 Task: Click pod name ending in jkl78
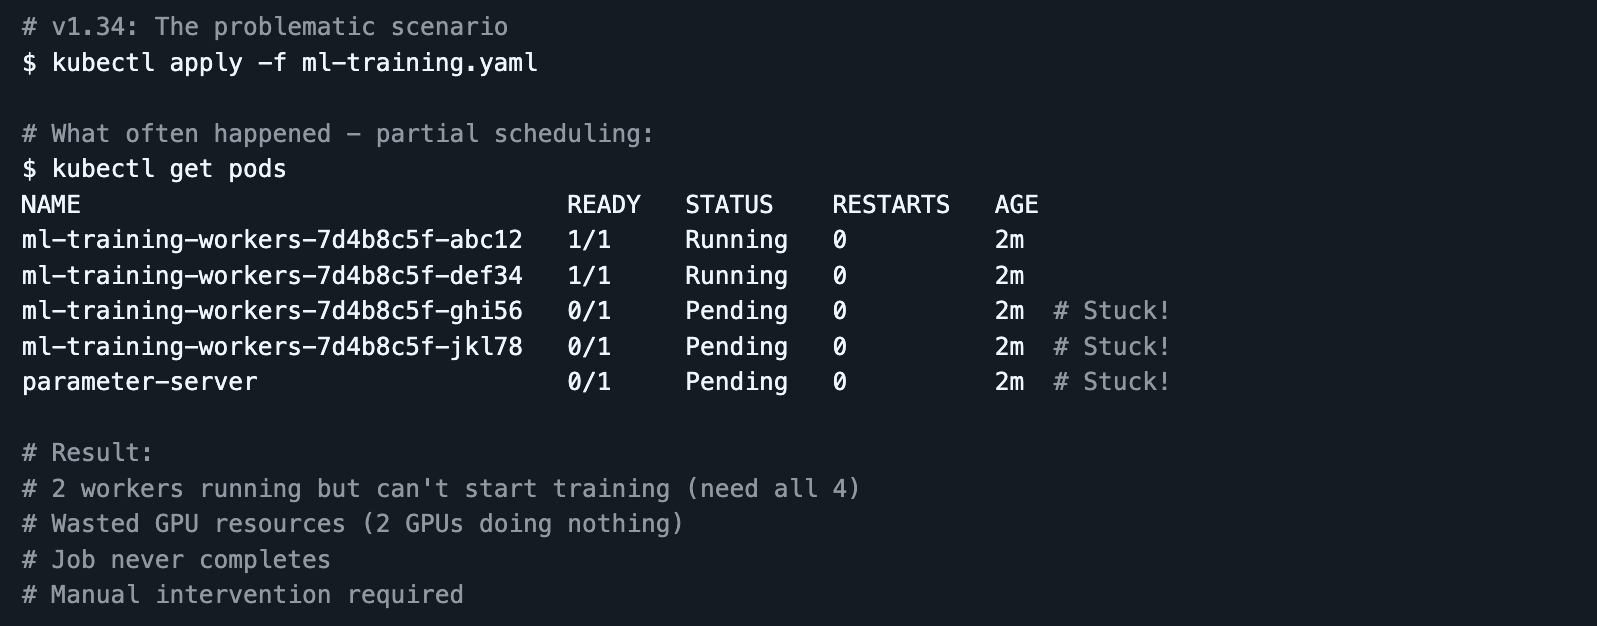(272, 347)
